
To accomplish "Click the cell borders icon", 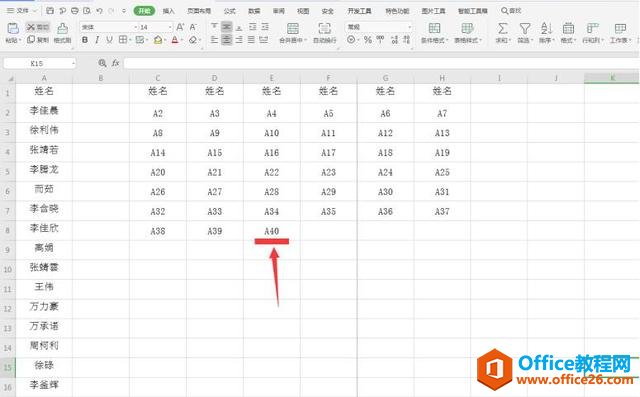I will 122,40.
